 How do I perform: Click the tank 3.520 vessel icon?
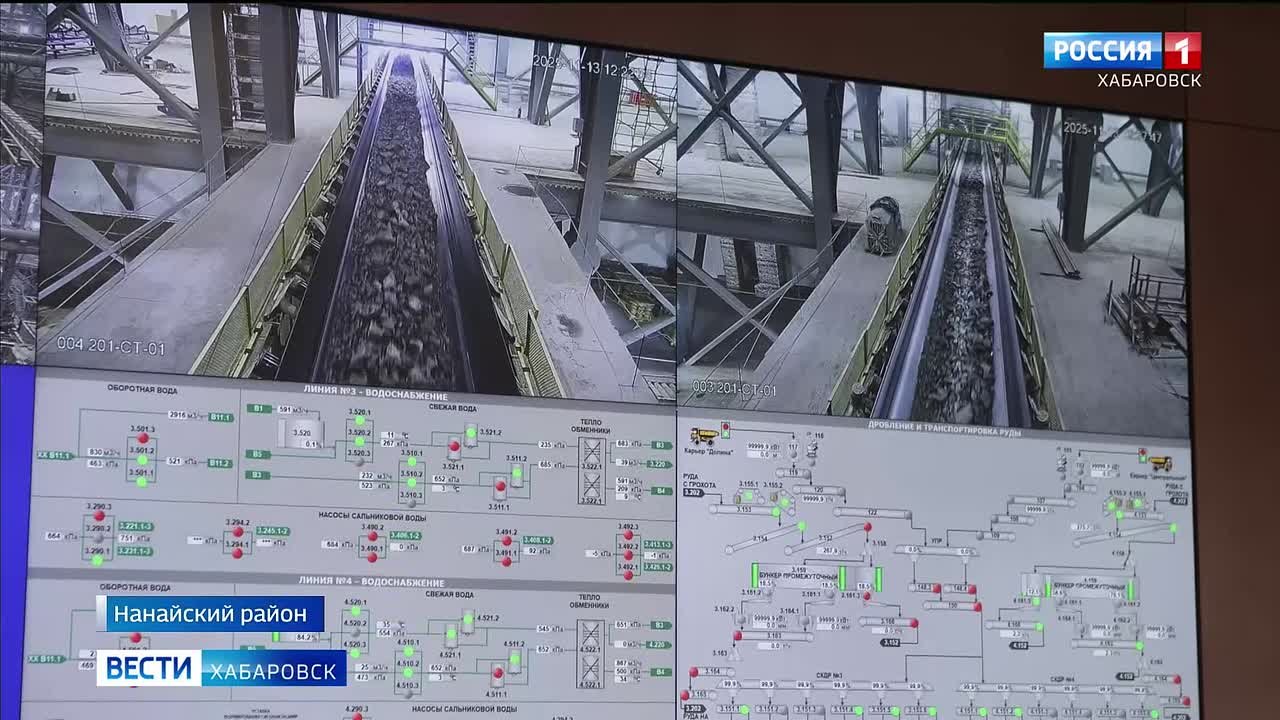[301, 432]
